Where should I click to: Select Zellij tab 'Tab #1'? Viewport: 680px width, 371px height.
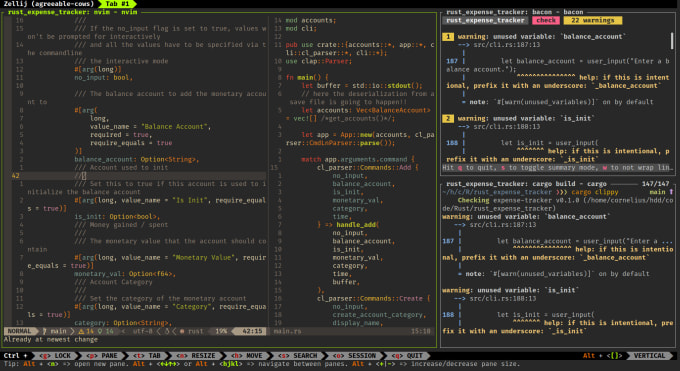[x=118, y=4]
